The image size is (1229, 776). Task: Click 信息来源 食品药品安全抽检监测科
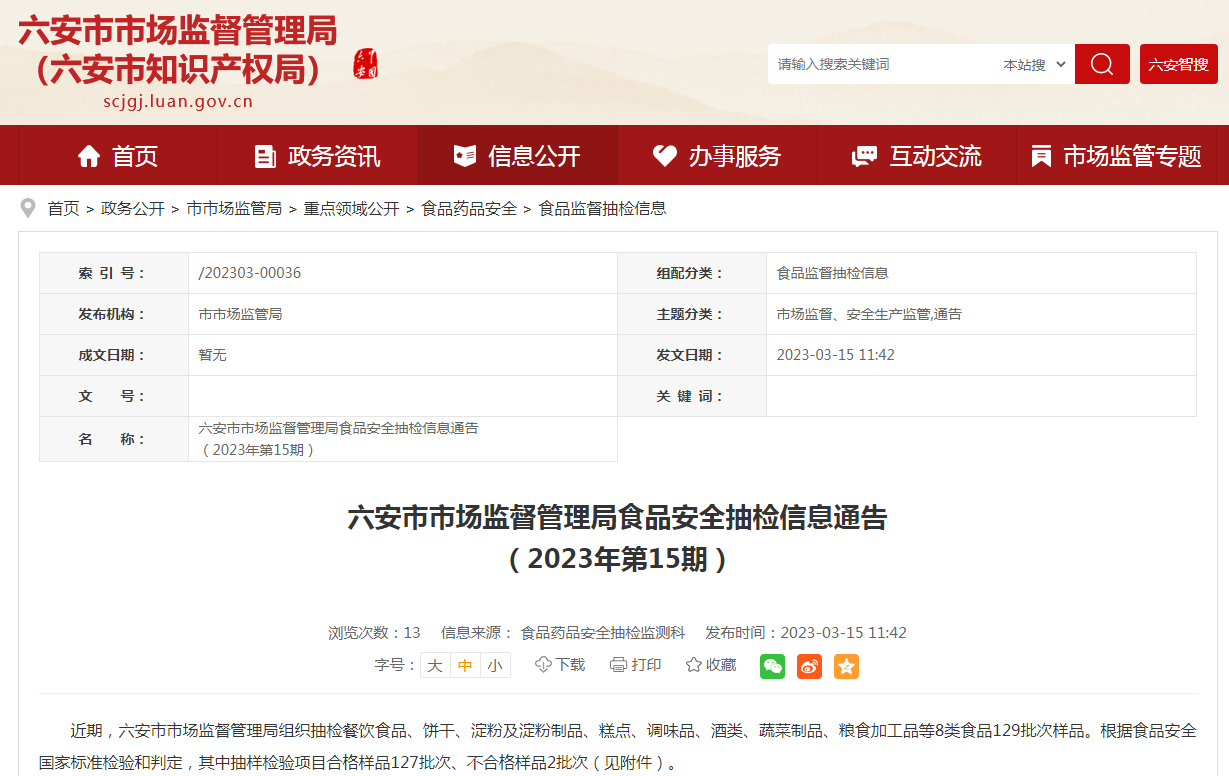563,633
